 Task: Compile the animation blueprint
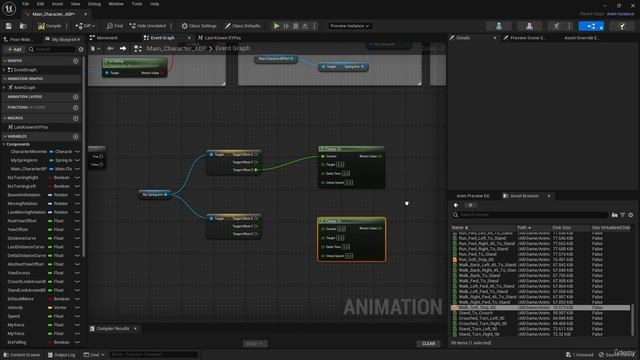[50, 26]
